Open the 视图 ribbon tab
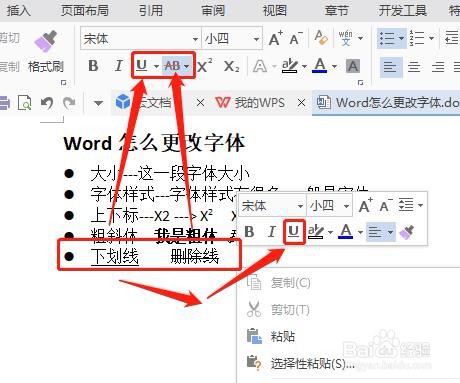The image size is (460, 383). (275, 10)
